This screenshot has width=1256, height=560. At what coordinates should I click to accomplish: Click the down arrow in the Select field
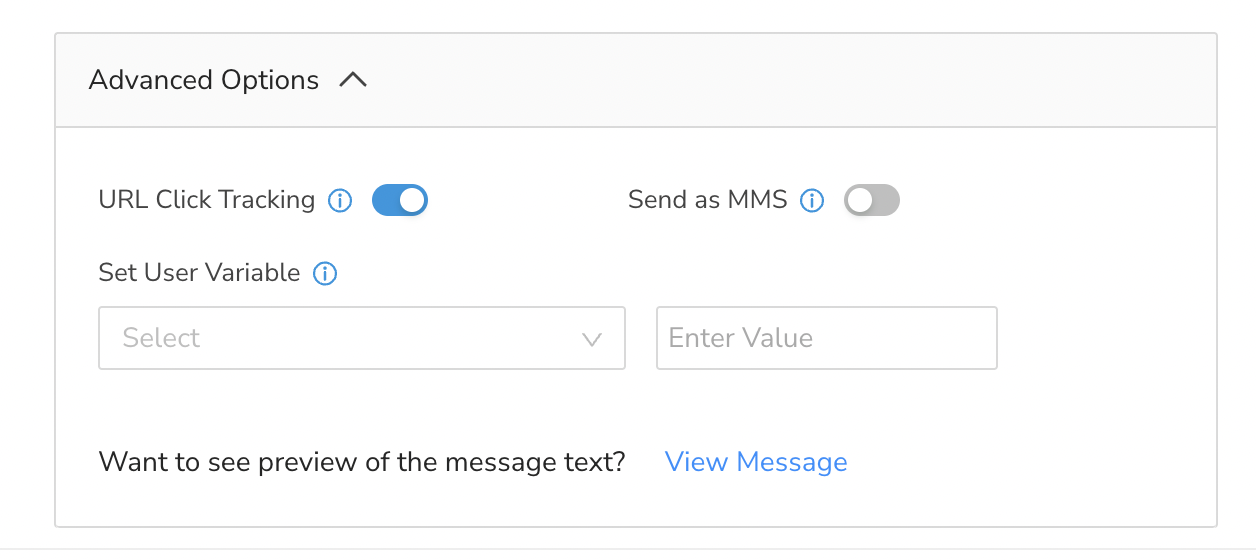point(592,339)
